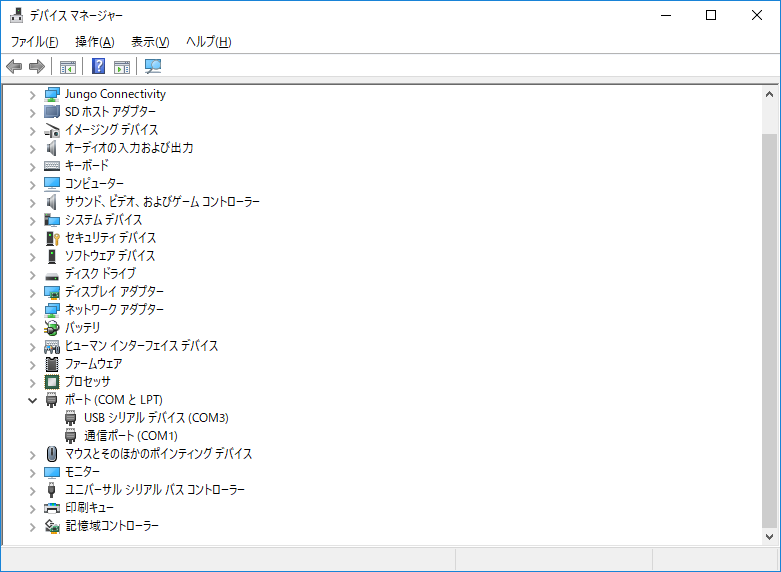Toggle the action pane toolbar icon

pos(122,67)
